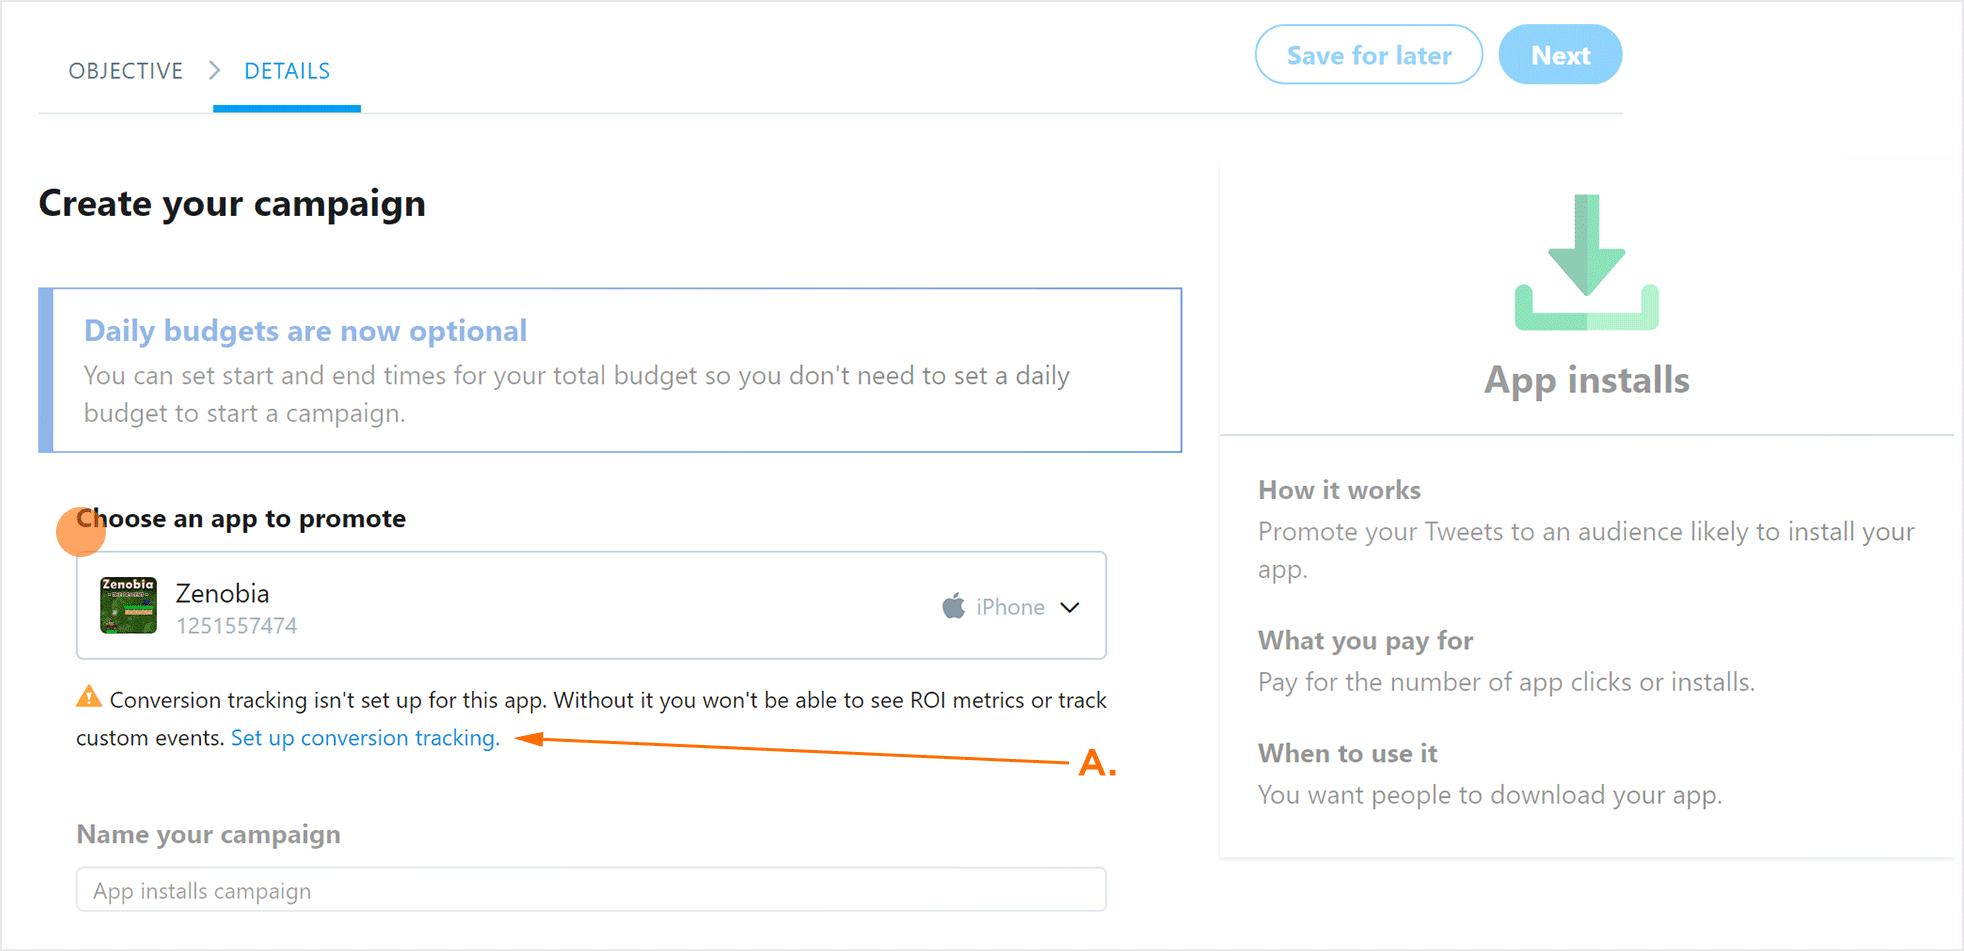Image resolution: width=1964 pixels, height=951 pixels.
Task: Click the Apple logo icon beside iPhone
Action: pos(953,606)
